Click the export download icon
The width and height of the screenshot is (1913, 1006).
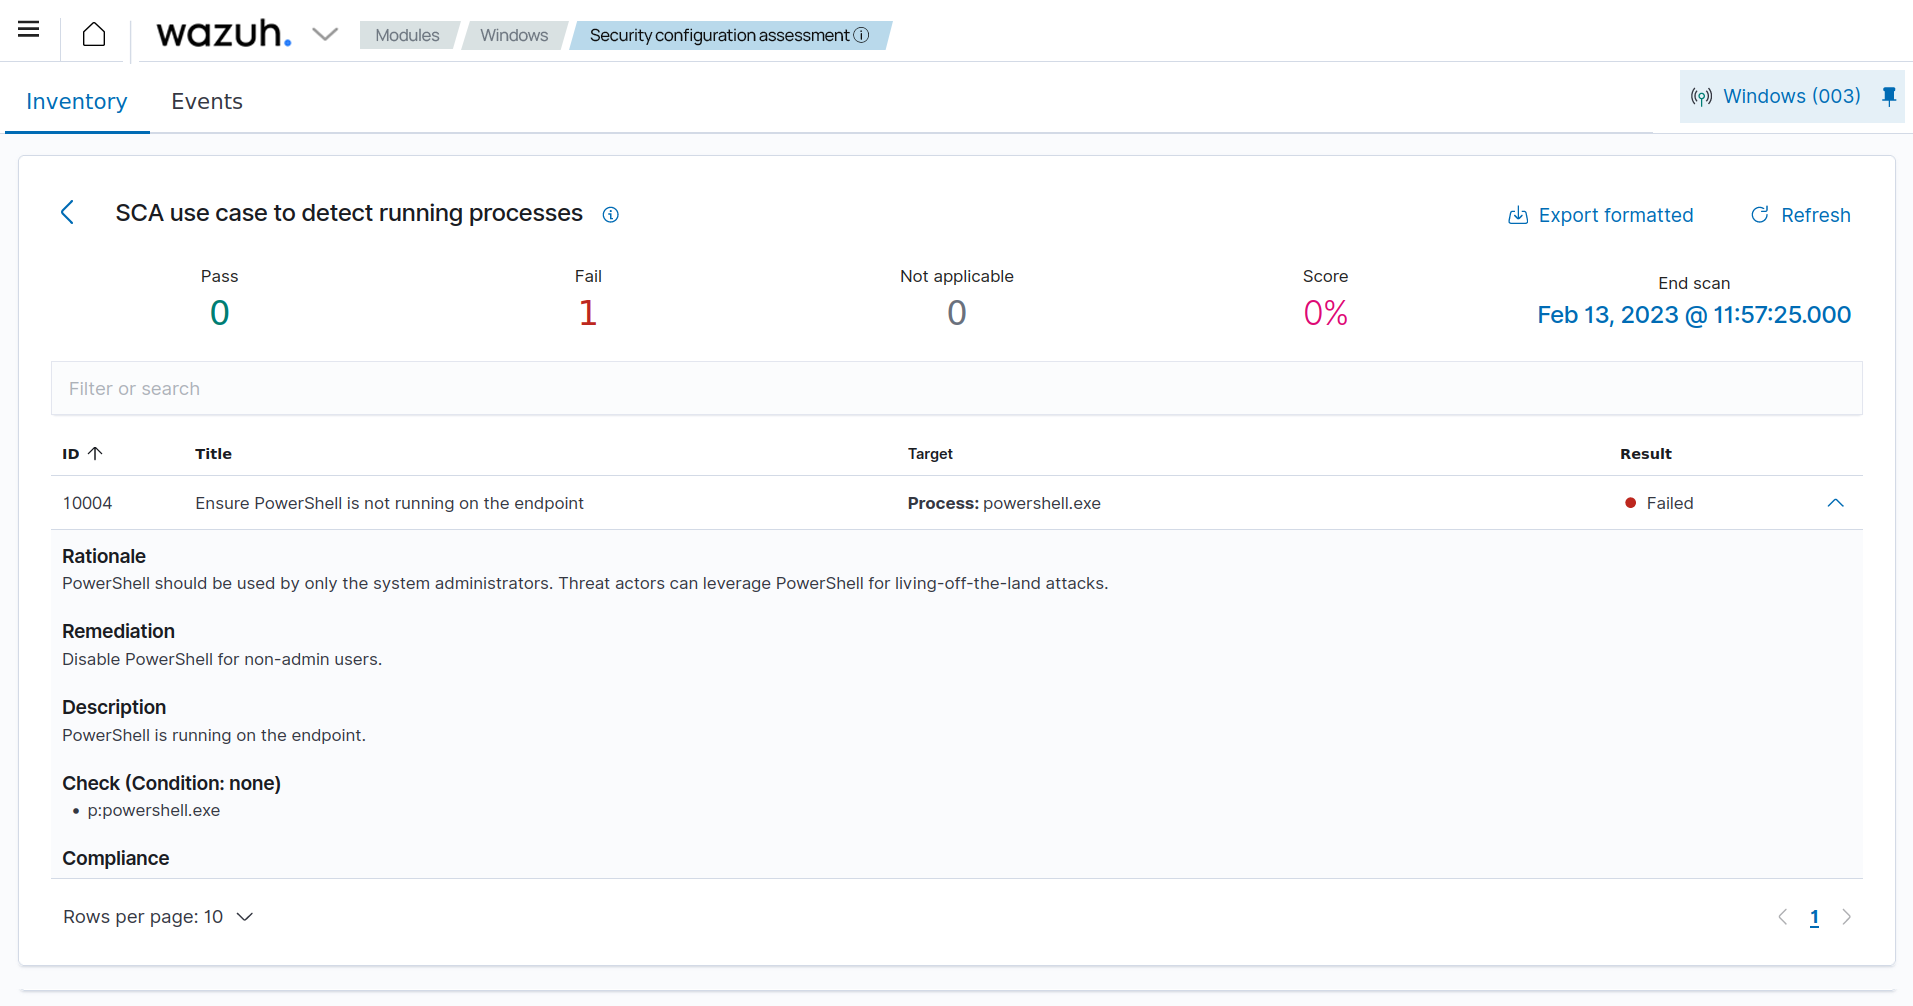click(x=1518, y=215)
